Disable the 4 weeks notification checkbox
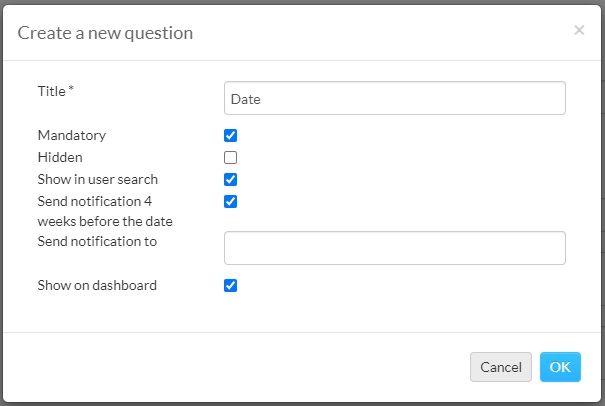 point(230,201)
